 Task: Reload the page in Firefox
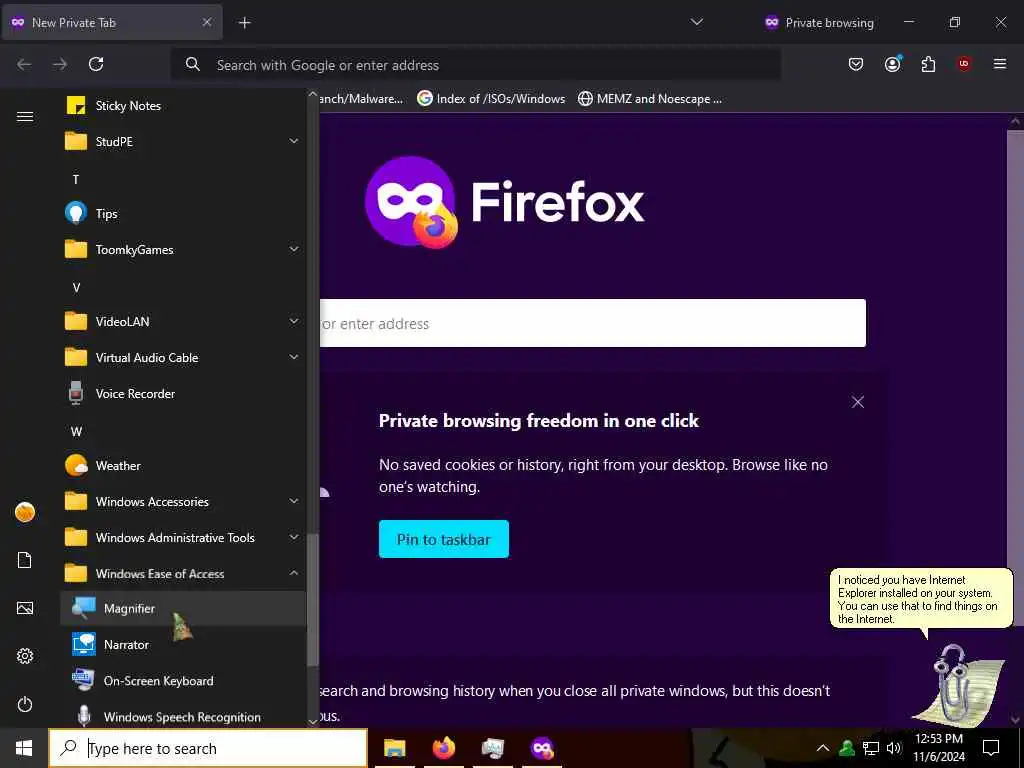96,64
